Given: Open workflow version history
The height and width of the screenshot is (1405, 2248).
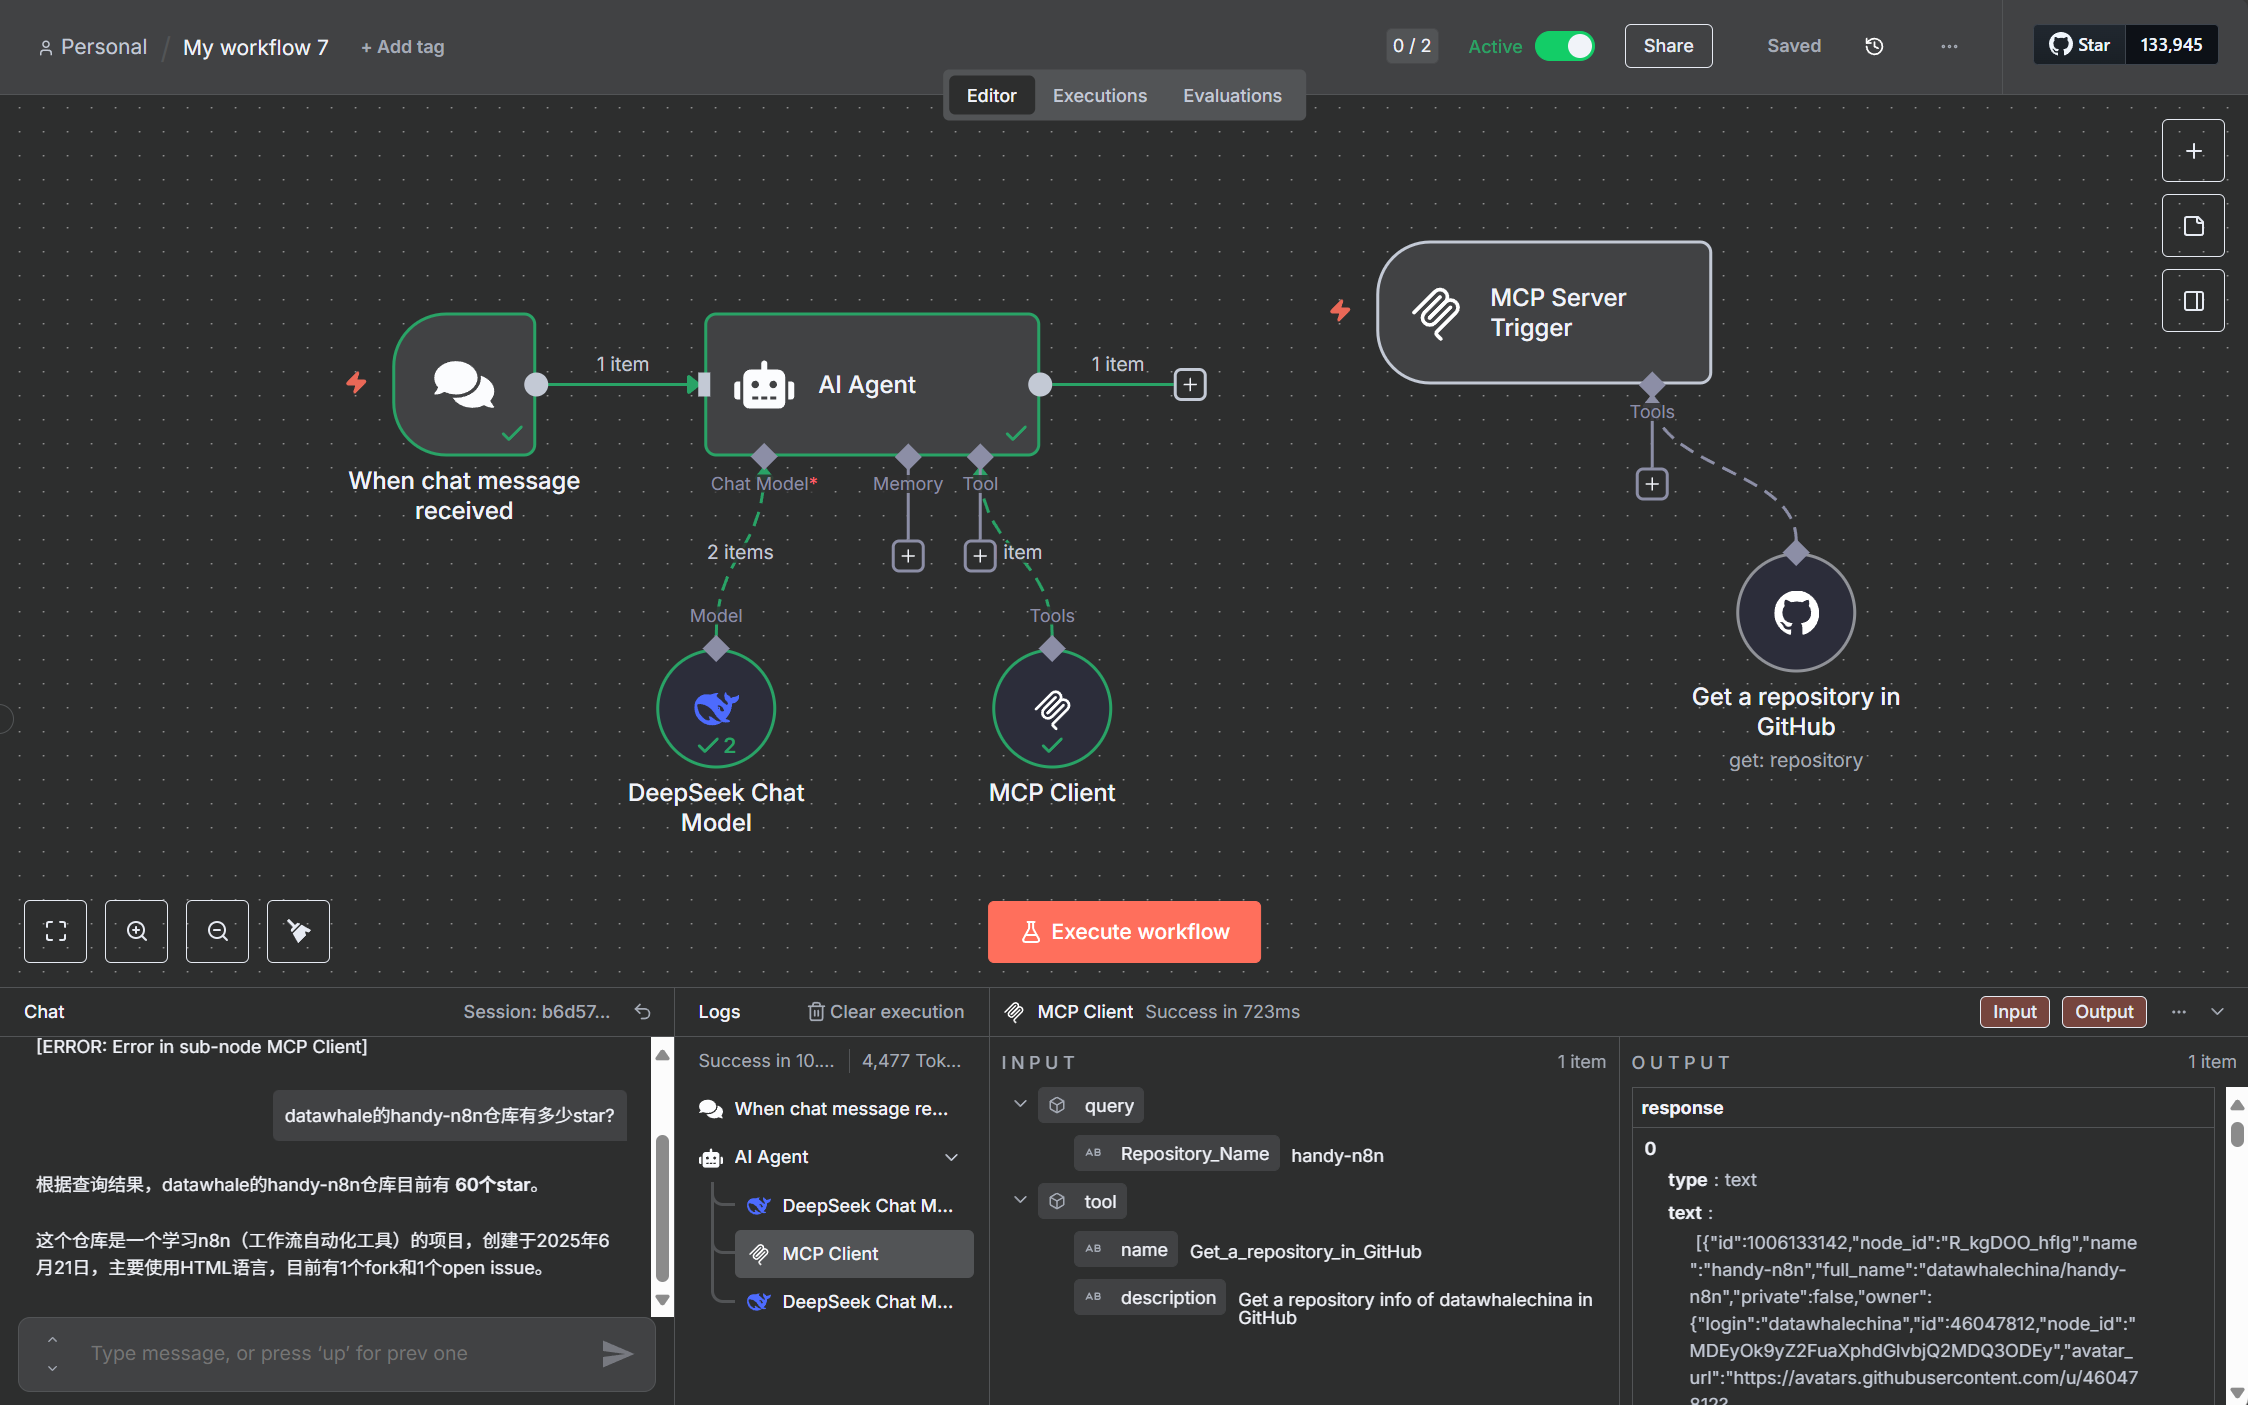Looking at the screenshot, I should (1874, 46).
